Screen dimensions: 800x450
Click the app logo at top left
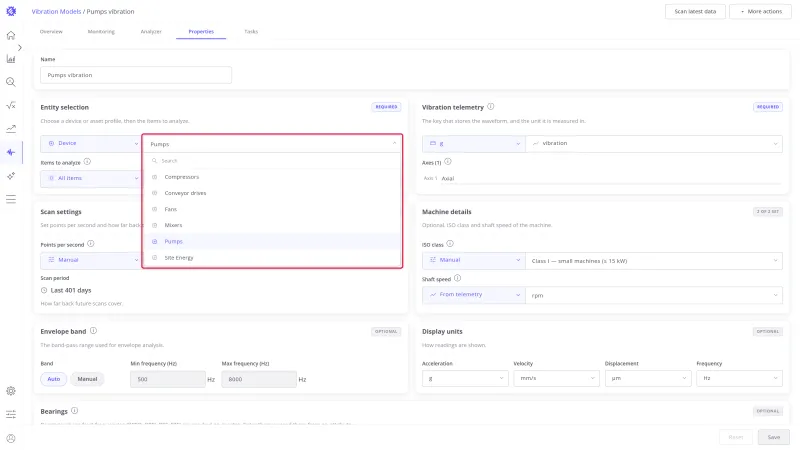(11, 11)
